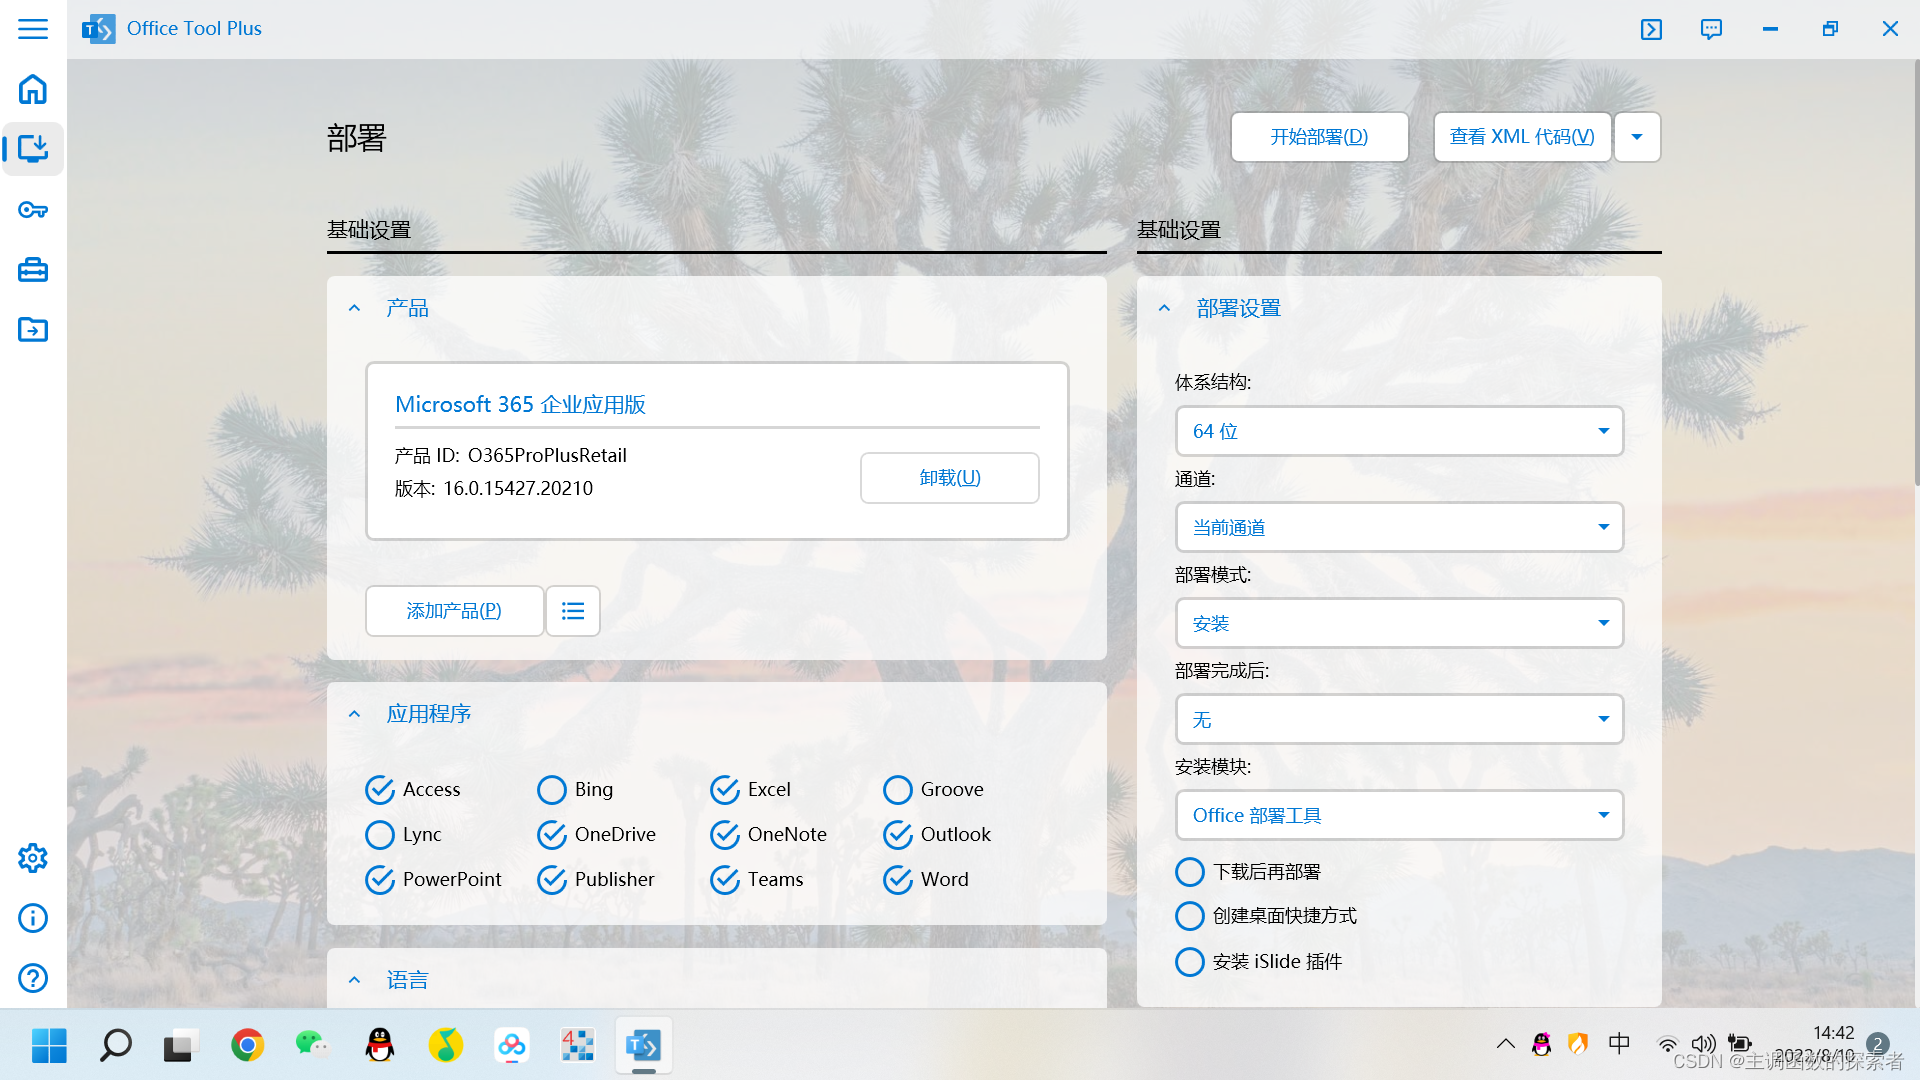The image size is (1920, 1080).
Task: Click the vertical scrollbar on right edge
Action: pyautogui.click(x=1915, y=275)
